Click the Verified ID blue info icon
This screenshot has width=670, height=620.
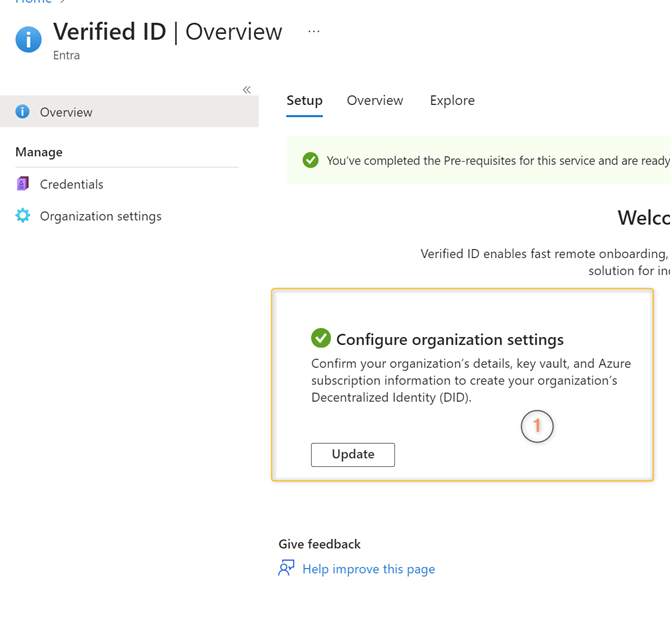click(29, 39)
